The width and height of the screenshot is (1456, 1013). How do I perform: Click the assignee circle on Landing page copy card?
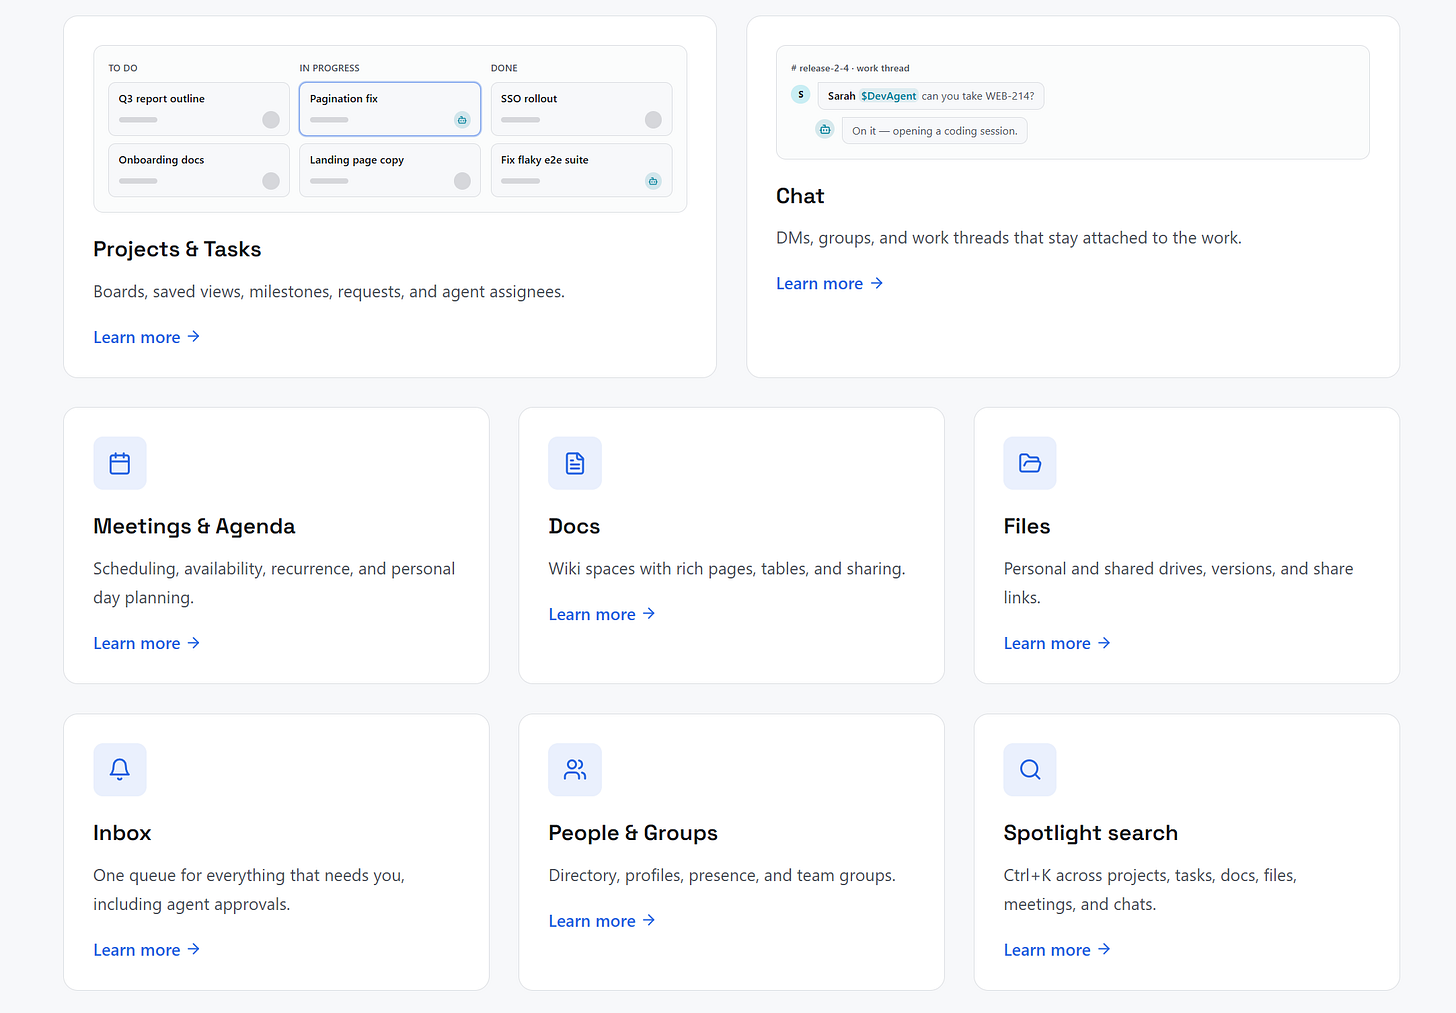[x=462, y=181]
